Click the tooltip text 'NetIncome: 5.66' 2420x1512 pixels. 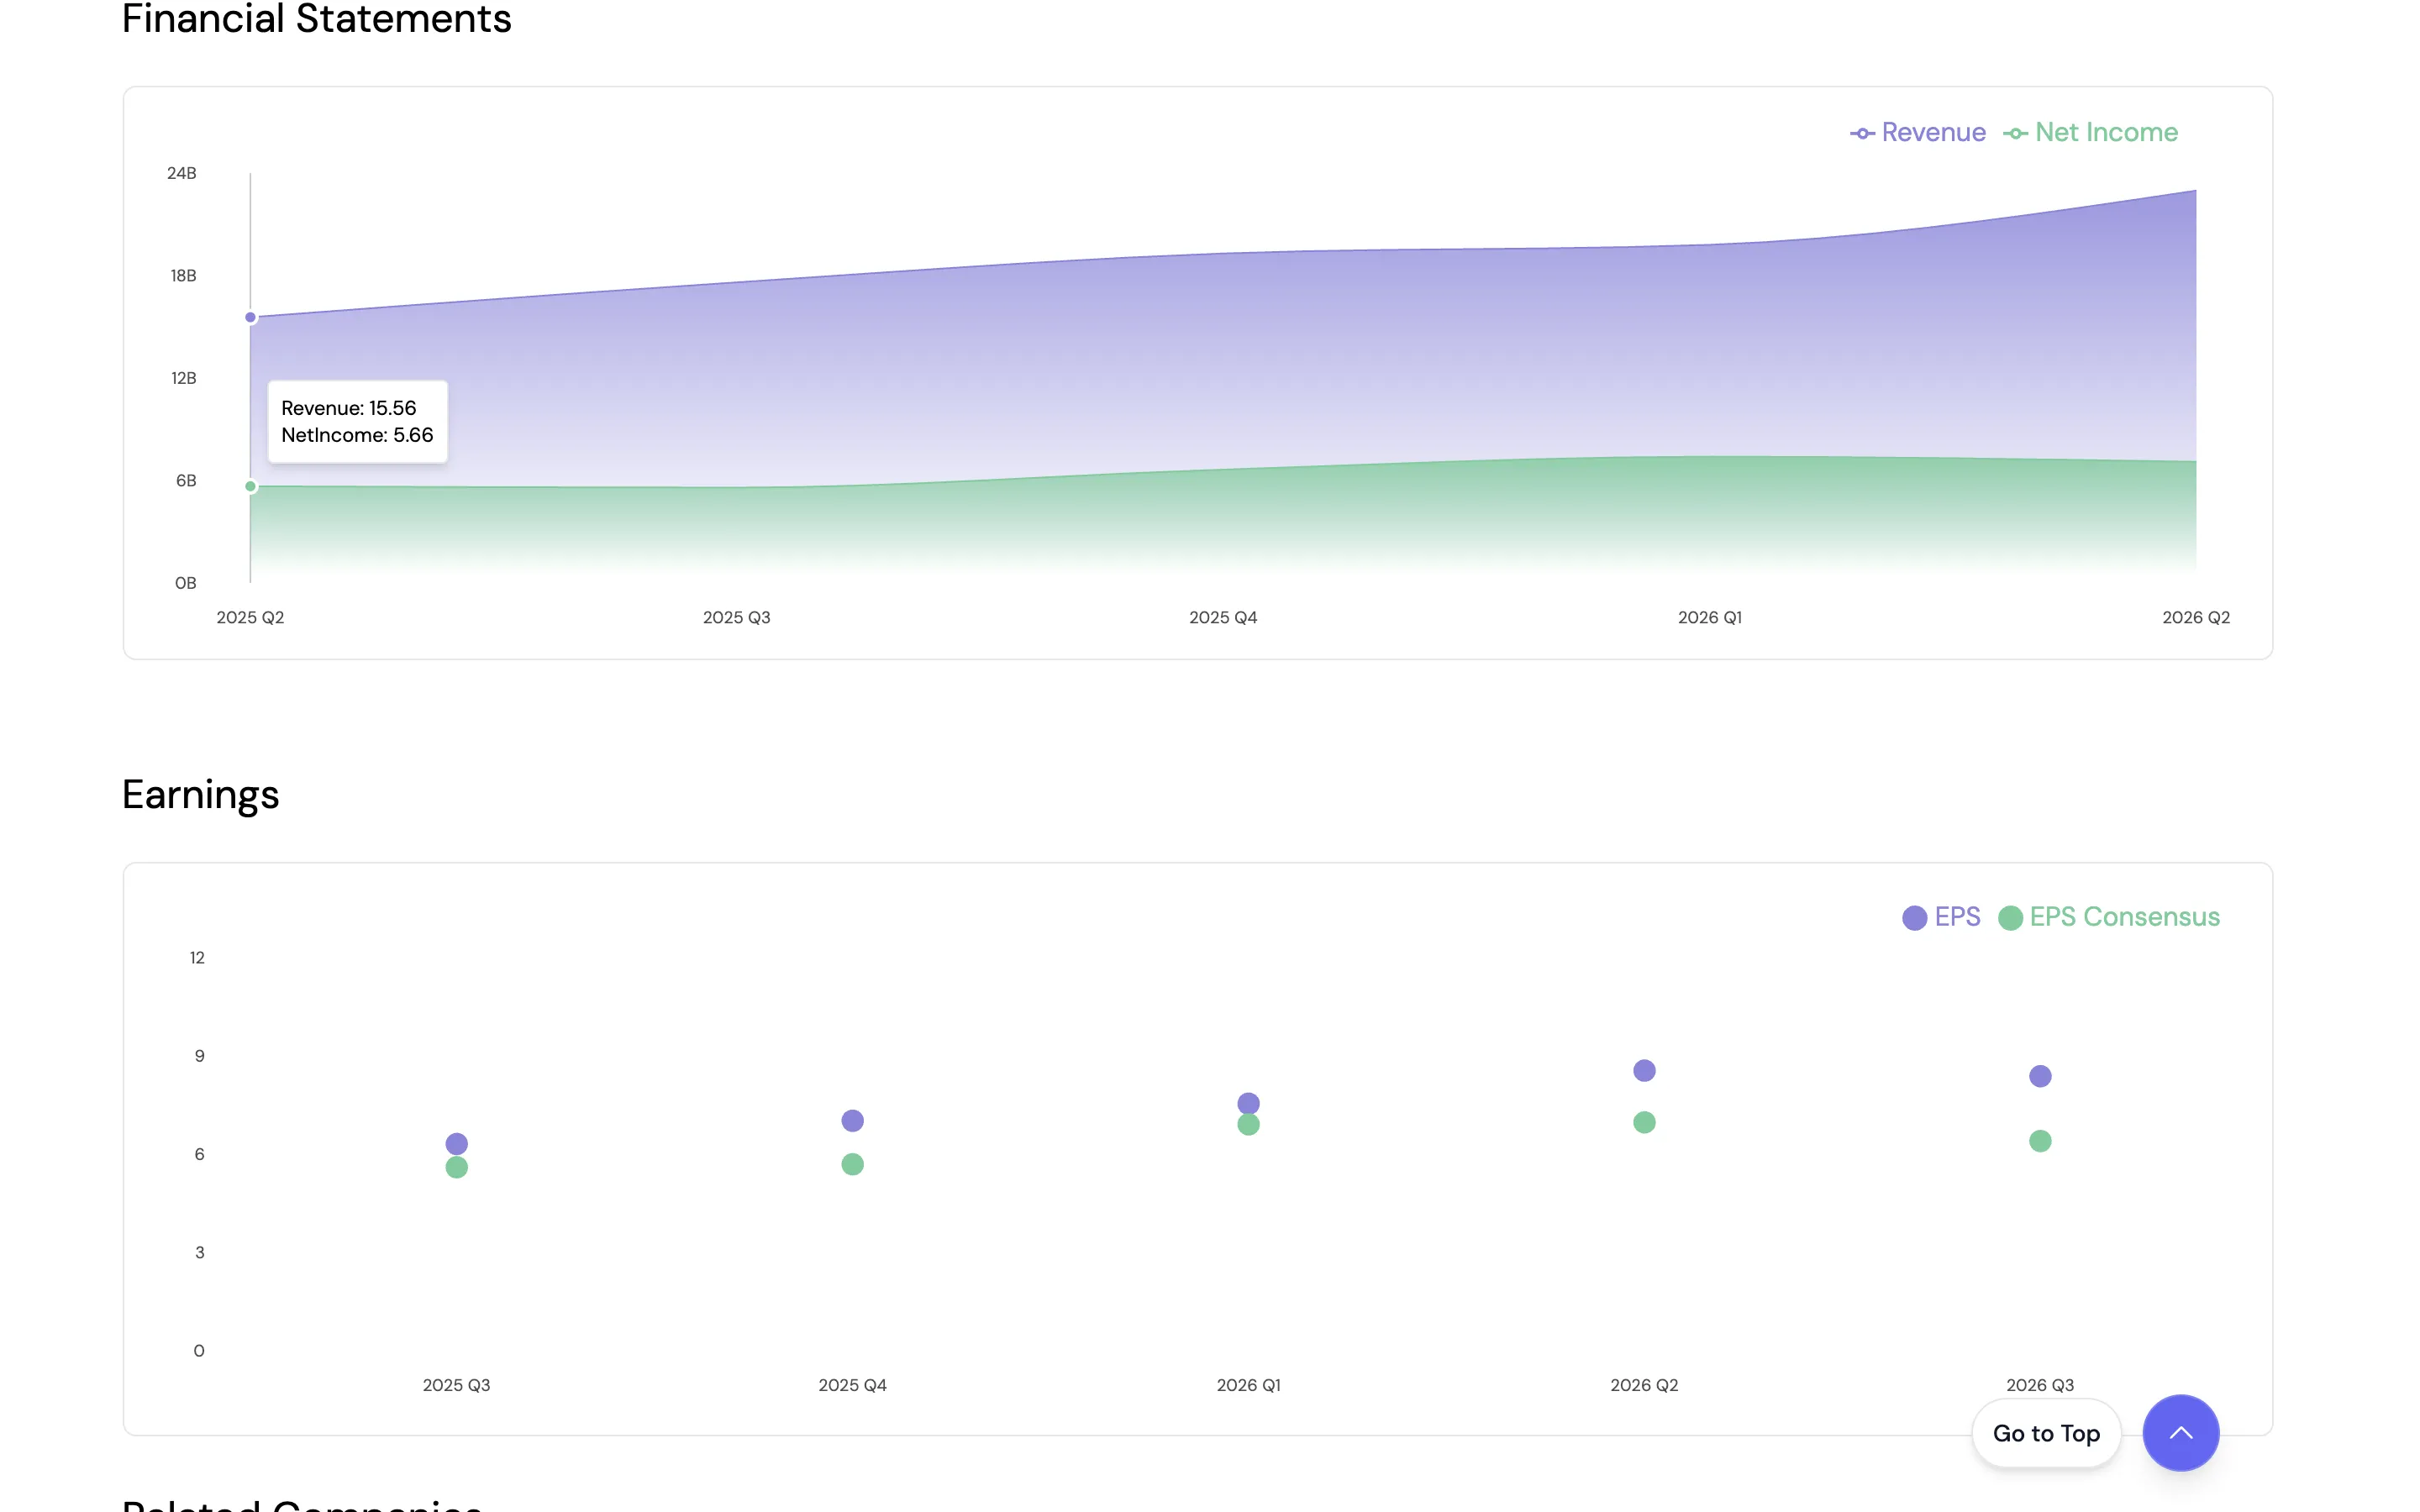357,435
